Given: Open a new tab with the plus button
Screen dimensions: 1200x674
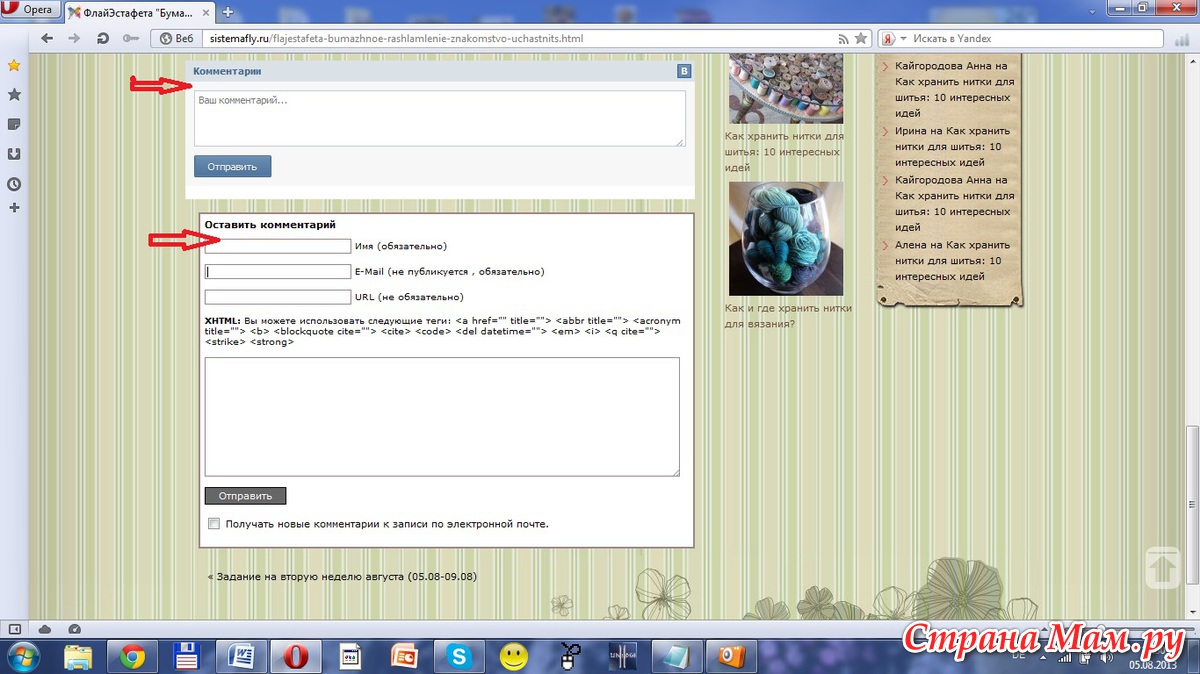Looking at the screenshot, I should coord(227,12).
